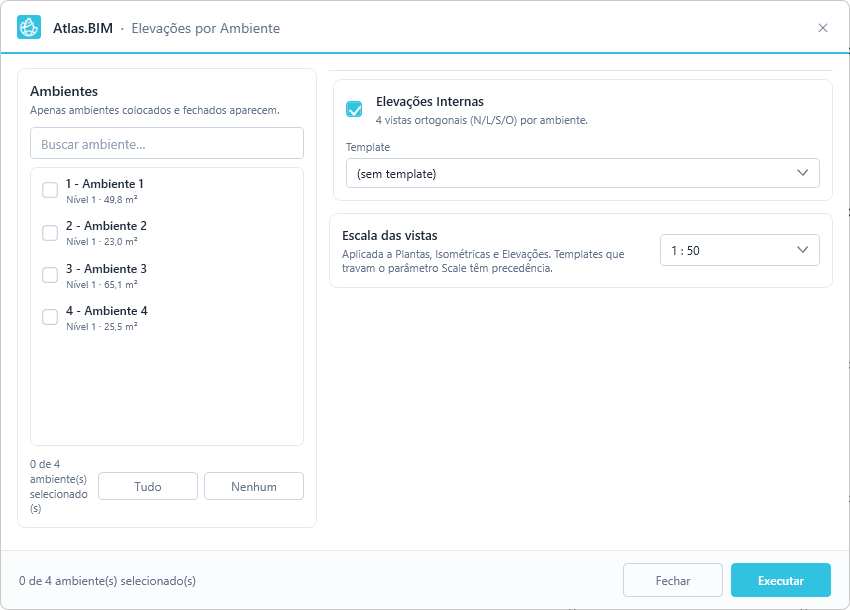Uncheck the Elevações Internas checkbox
This screenshot has width=850, height=610.
tap(354, 109)
